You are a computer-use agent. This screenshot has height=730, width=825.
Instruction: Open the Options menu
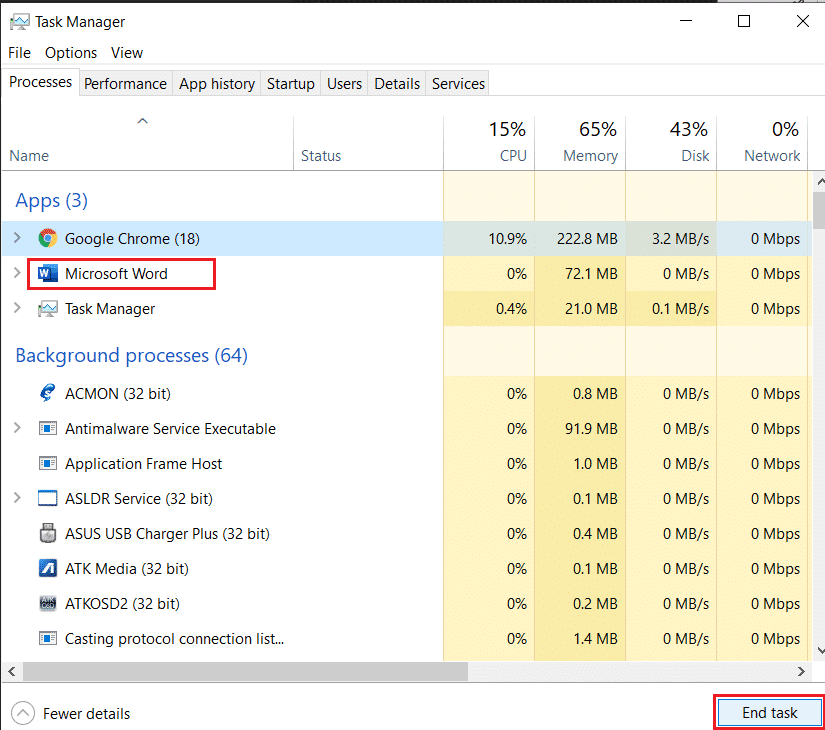pos(70,52)
